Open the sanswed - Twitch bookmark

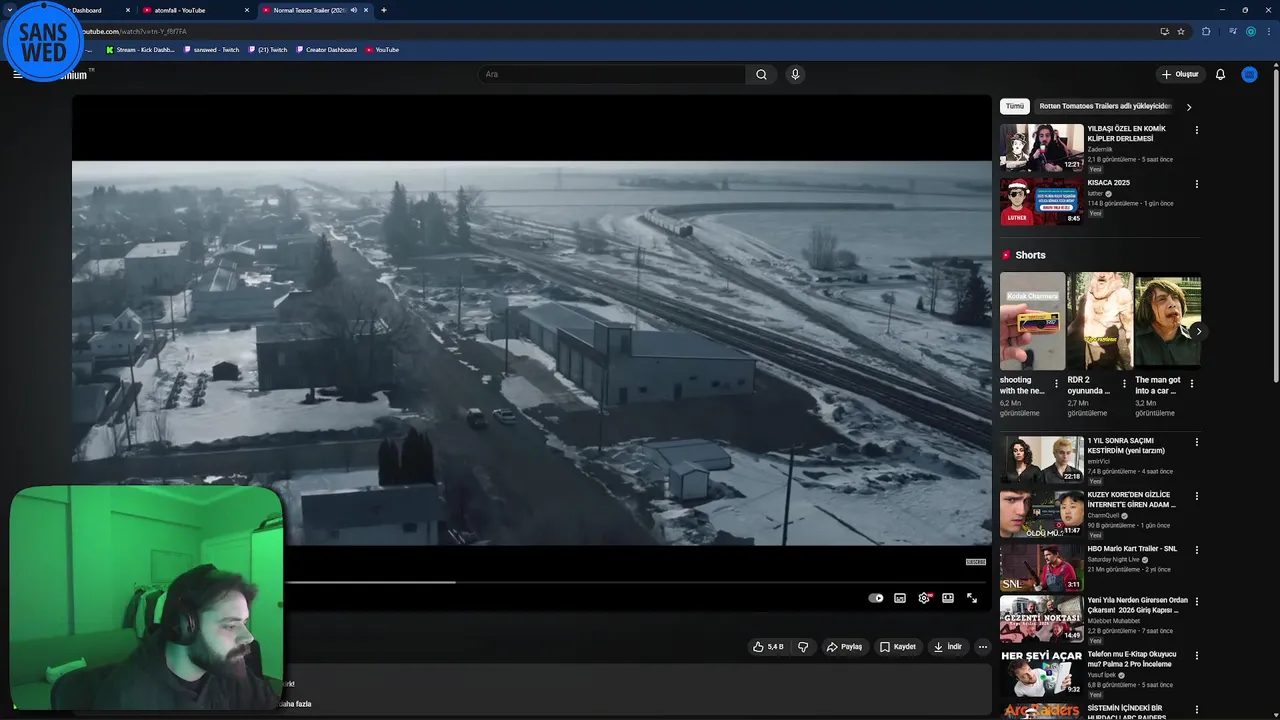[x=212, y=50]
